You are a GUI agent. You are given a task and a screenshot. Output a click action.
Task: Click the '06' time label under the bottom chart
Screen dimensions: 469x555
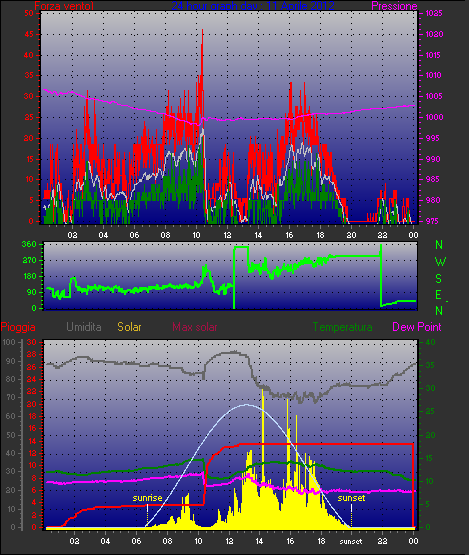(136, 541)
